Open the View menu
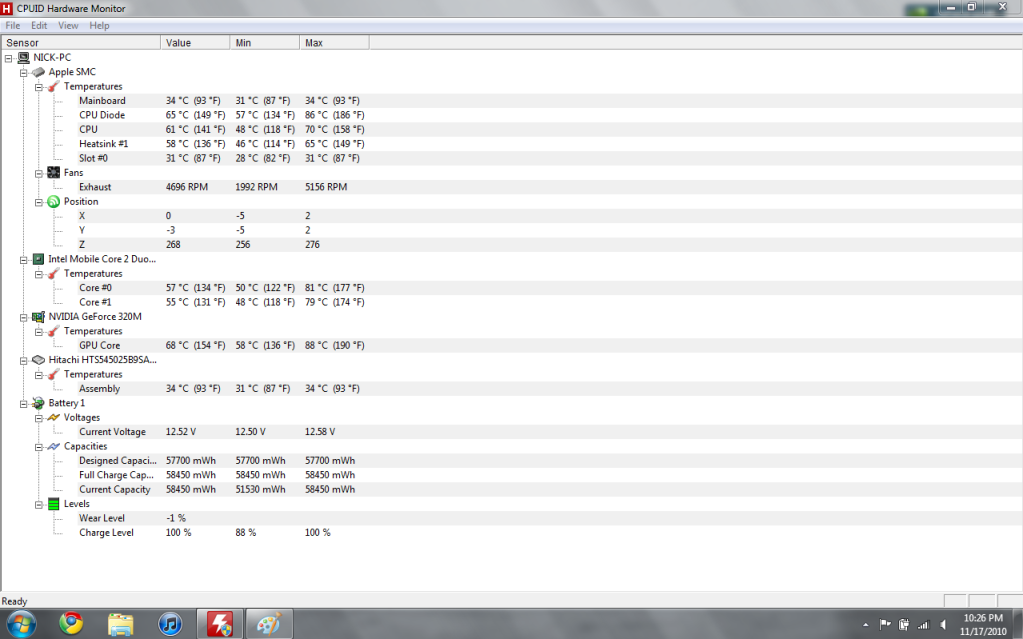Image resolution: width=1023 pixels, height=639 pixels. click(68, 25)
